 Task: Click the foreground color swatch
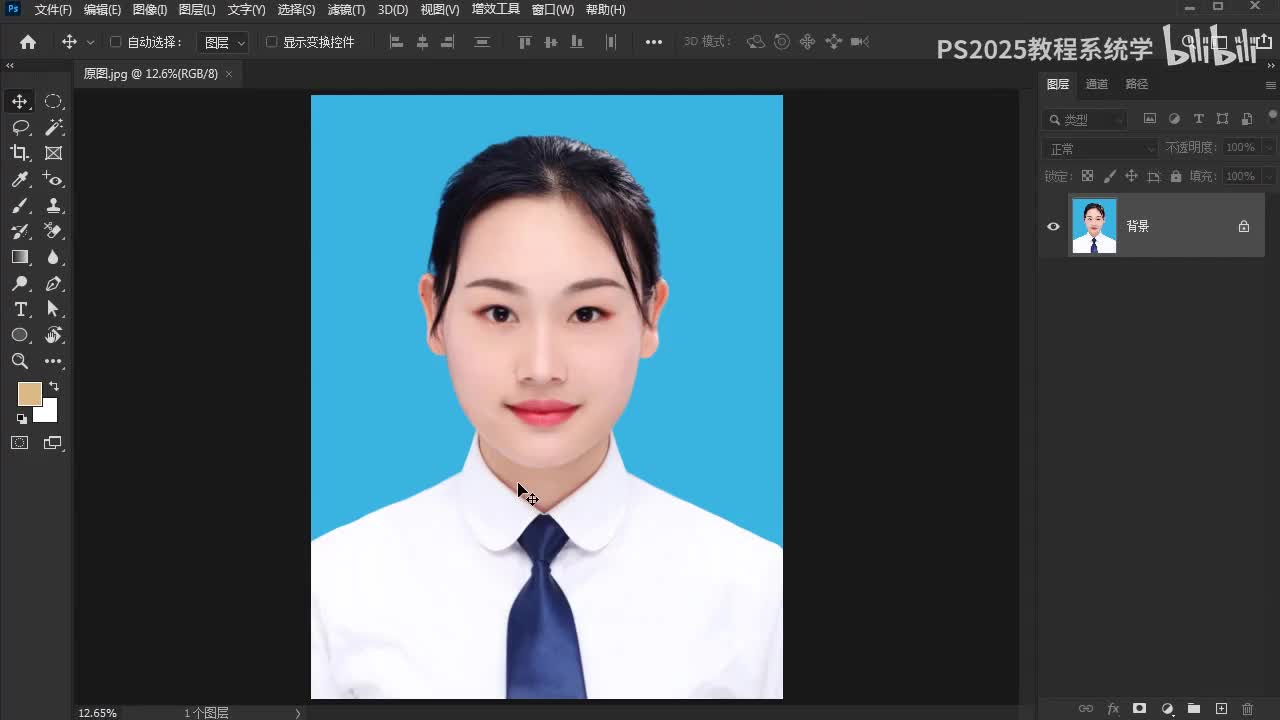(x=29, y=394)
